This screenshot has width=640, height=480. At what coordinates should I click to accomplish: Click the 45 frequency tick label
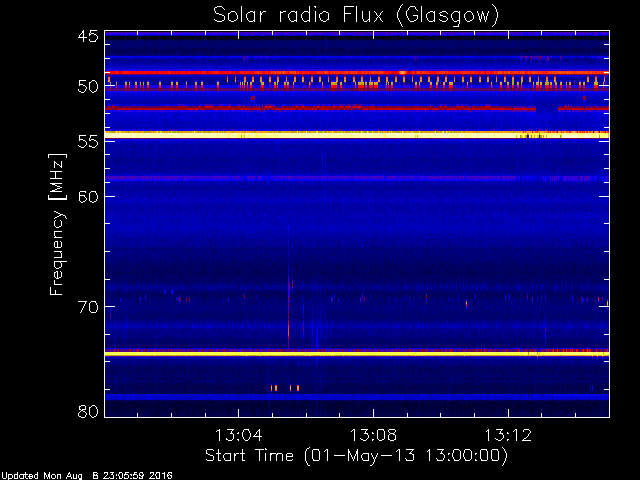[x=88, y=36]
